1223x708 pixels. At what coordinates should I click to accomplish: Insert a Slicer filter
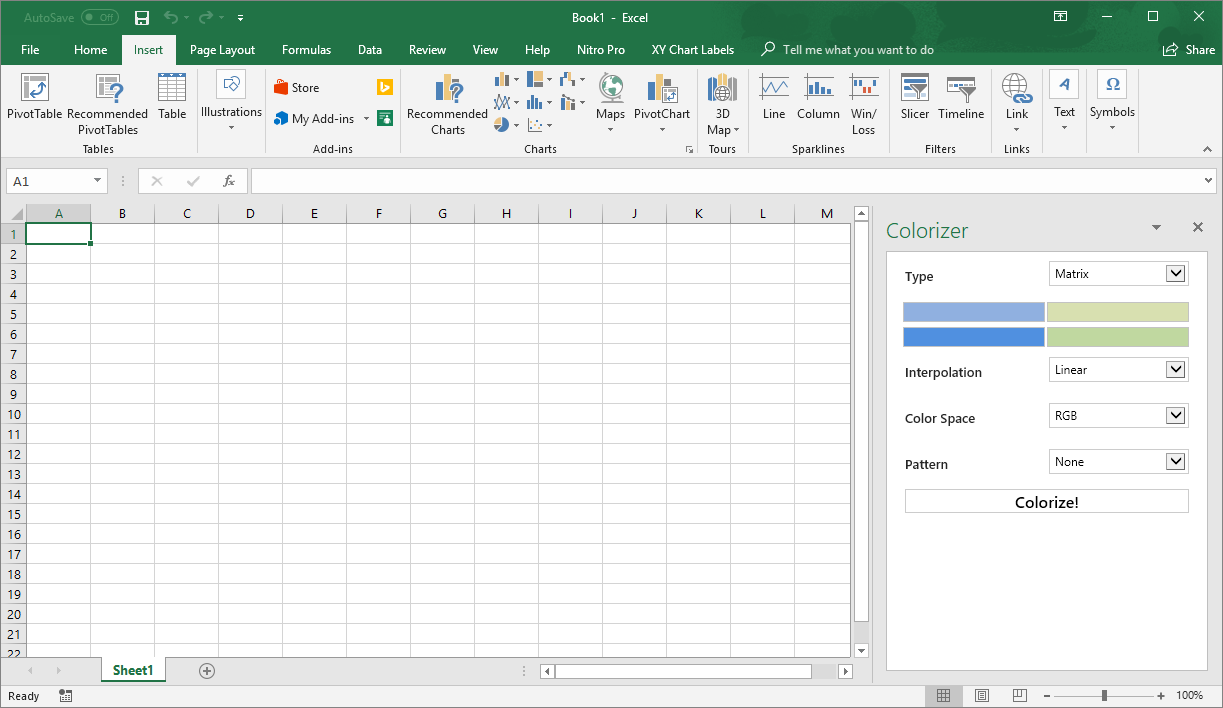(x=914, y=90)
